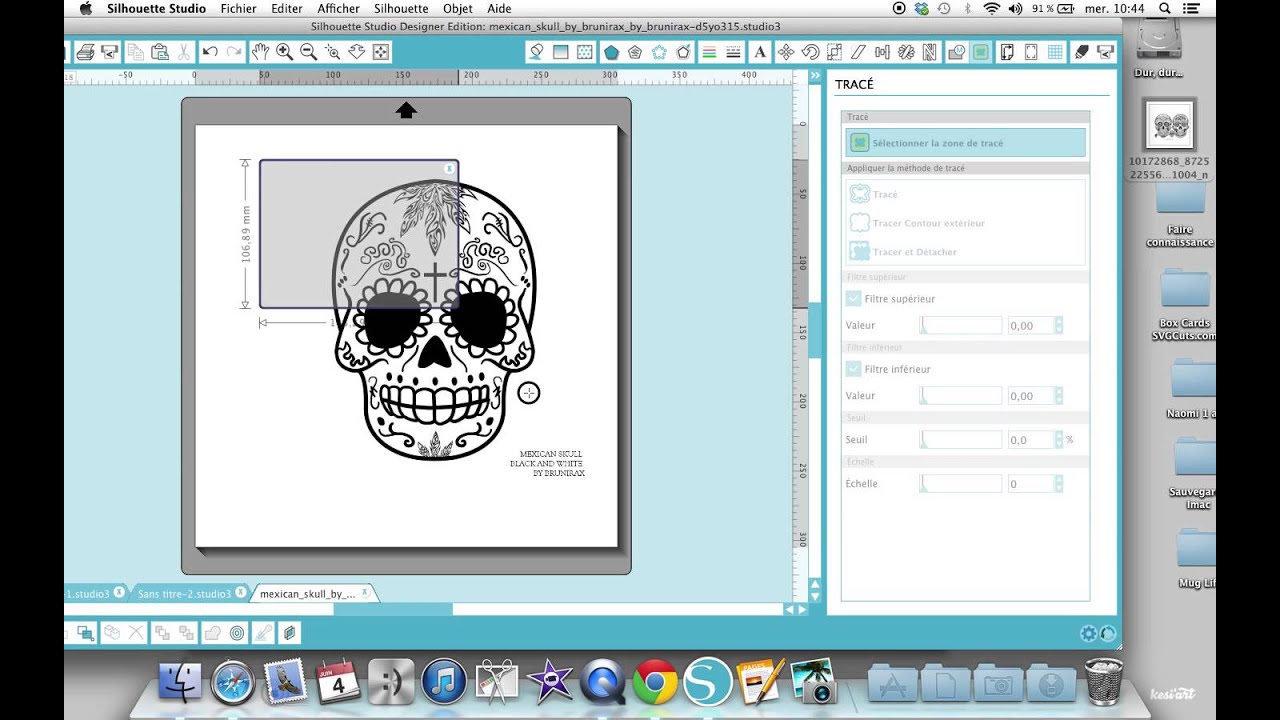Open the Box Cards SVGCuts desktop folder
Screen dimensions: 1280x720
pyautogui.click(x=1186, y=290)
